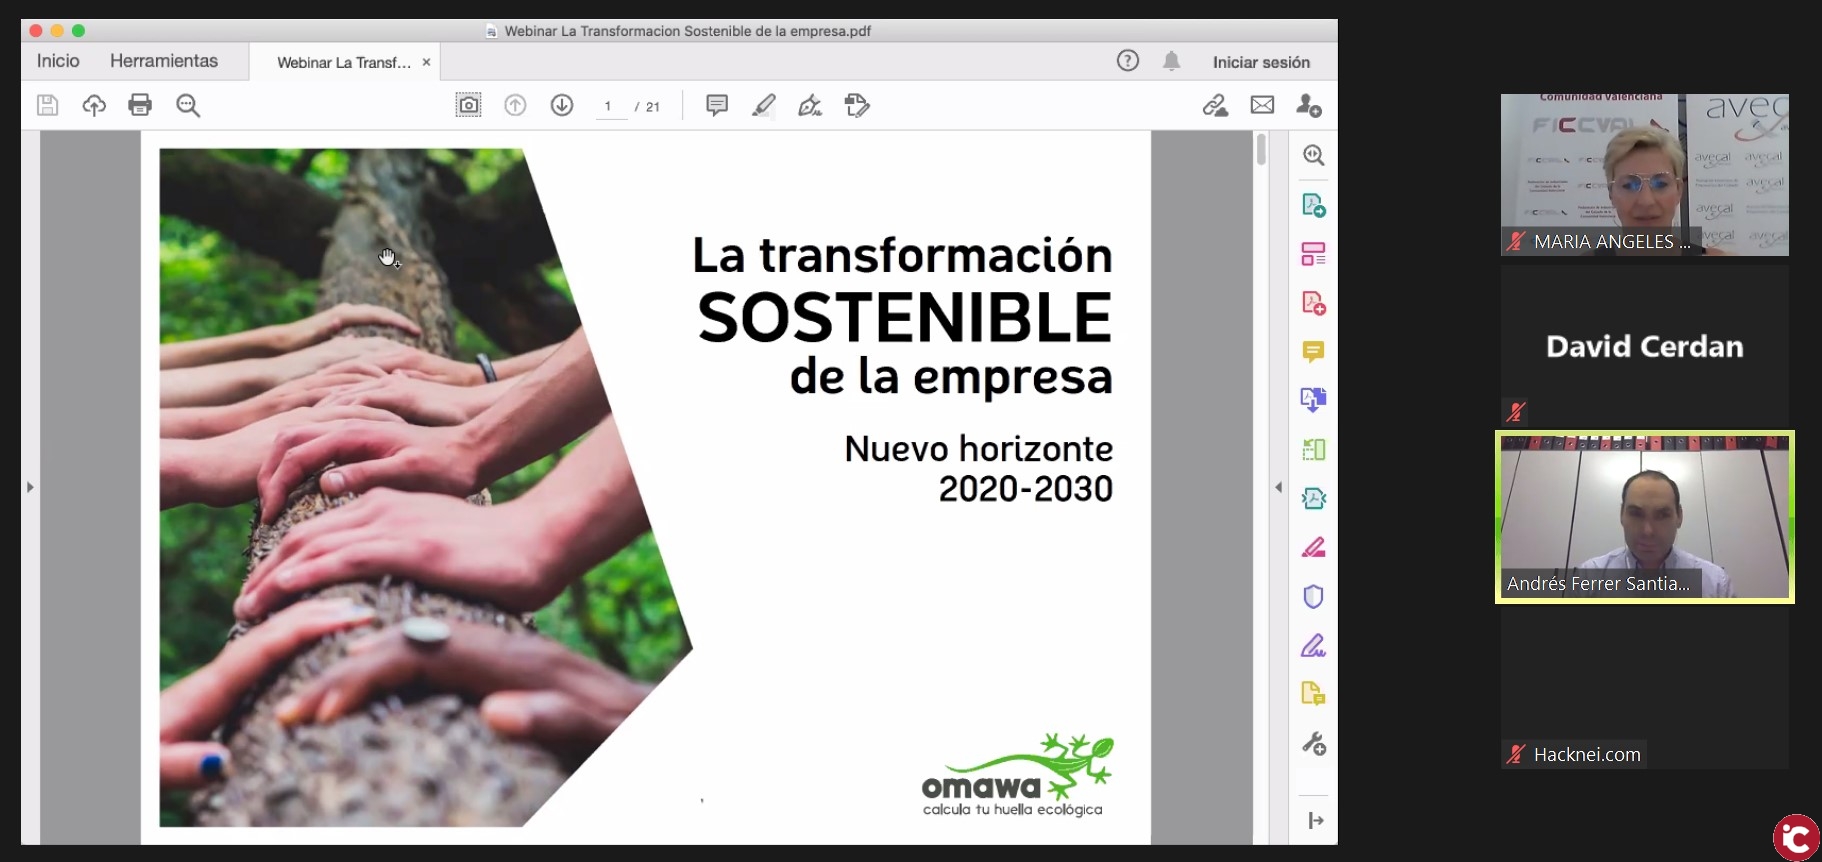Click the print icon in toolbar
Viewport: 1822px width, 862px height.
pyautogui.click(x=140, y=105)
